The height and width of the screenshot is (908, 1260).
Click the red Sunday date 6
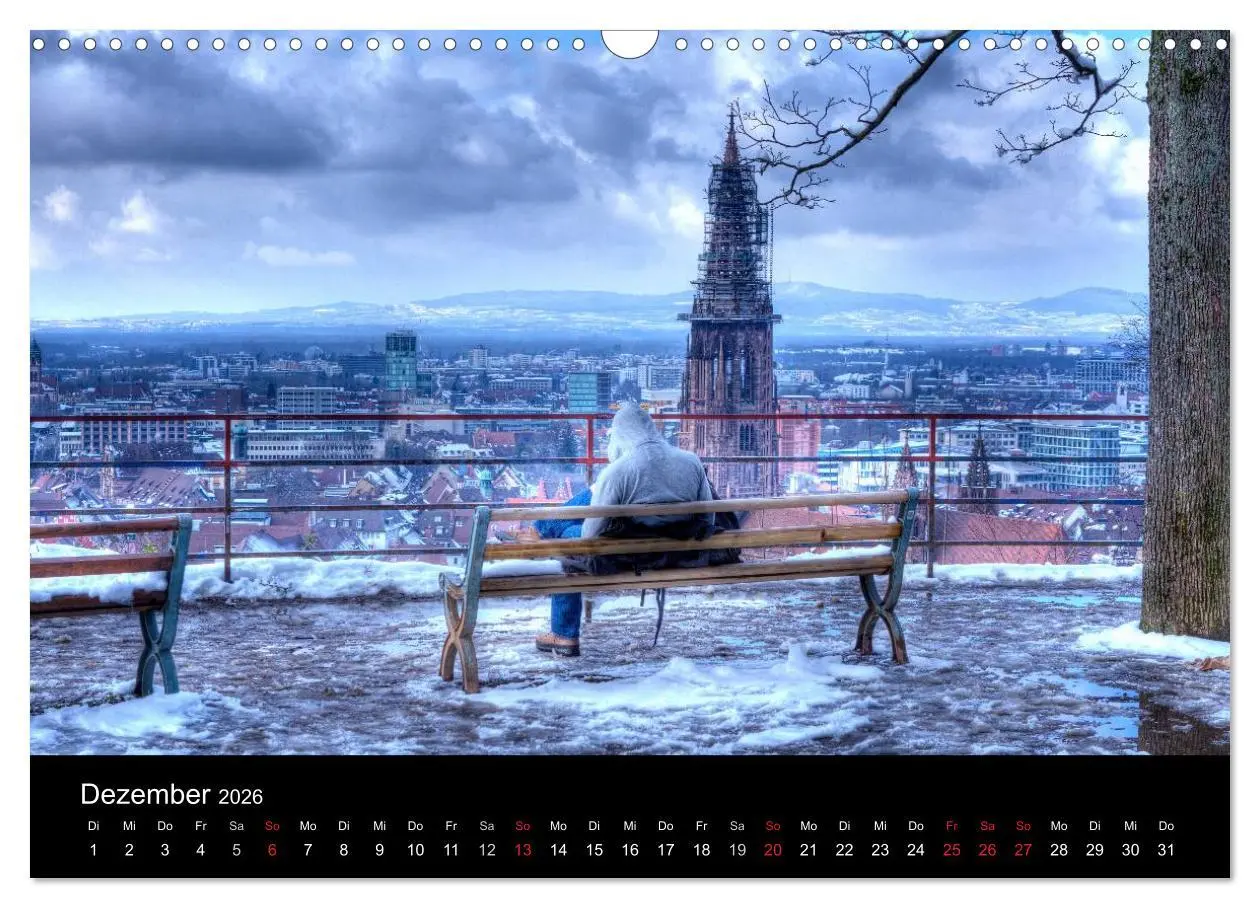272,850
